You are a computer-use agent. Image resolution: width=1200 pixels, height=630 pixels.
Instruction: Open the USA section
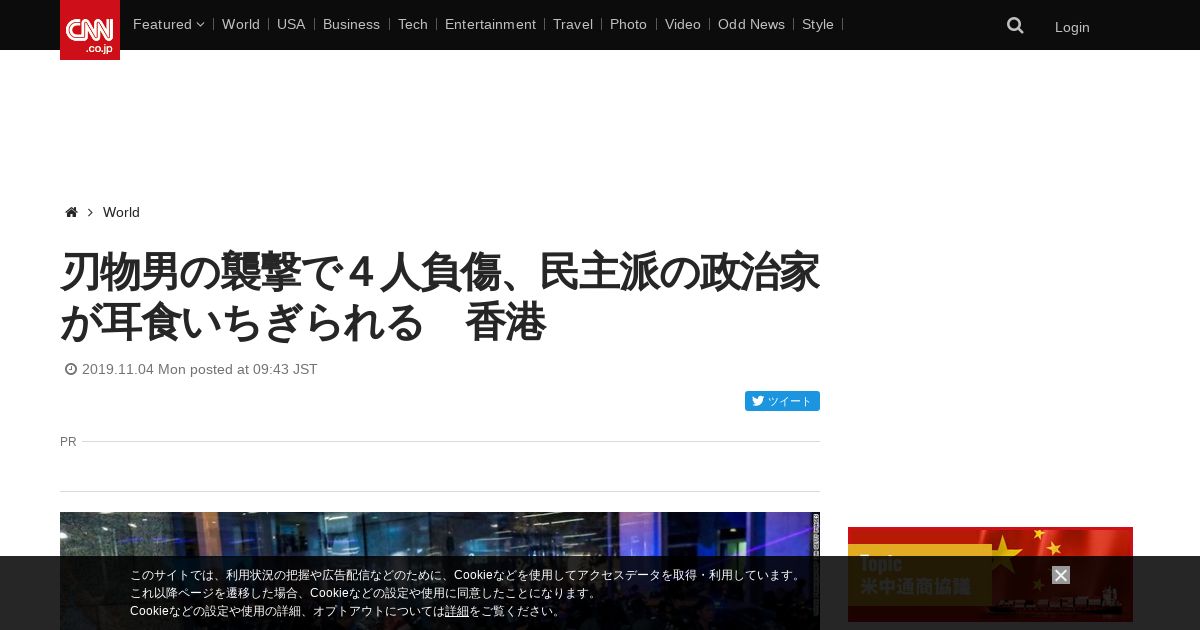[291, 24]
